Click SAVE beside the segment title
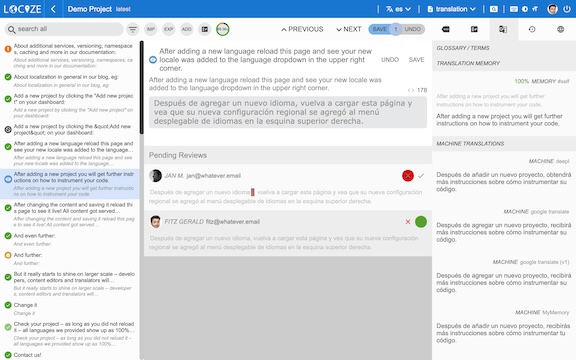Viewport: 576px width, 360px height. click(417, 60)
